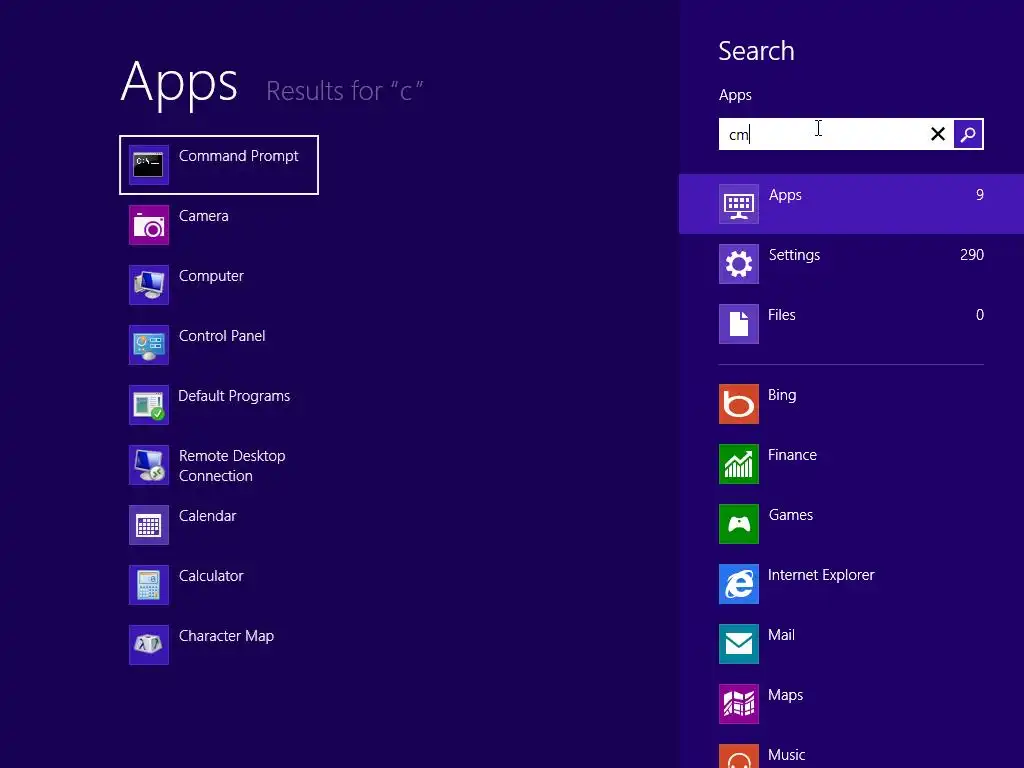
Task: Search within Games app icon
Action: tap(739, 524)
